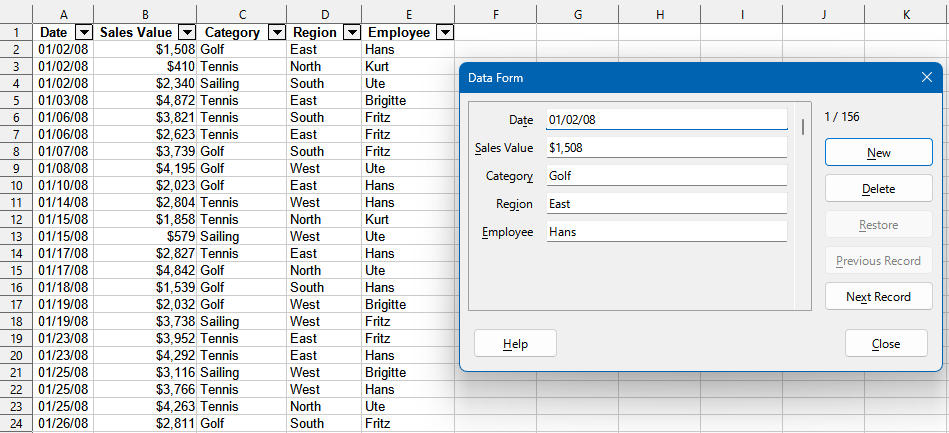Focus the Category input field showing Golf

click(666, 176)
